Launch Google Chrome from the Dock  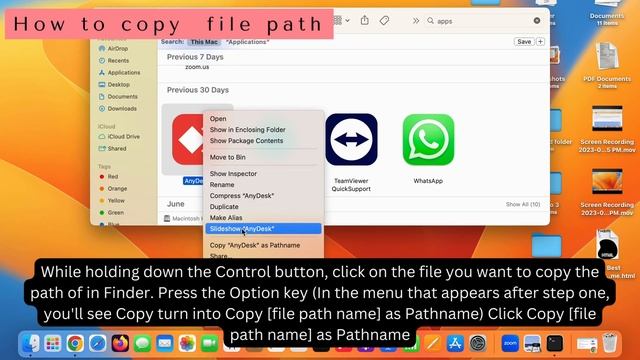pos(75,344)
